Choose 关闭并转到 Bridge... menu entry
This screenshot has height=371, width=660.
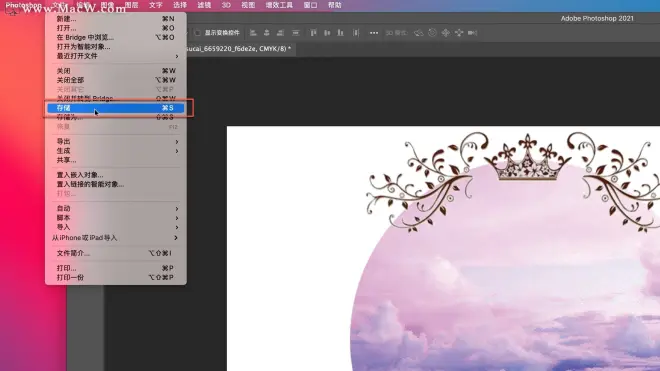(x=116, y=99)
